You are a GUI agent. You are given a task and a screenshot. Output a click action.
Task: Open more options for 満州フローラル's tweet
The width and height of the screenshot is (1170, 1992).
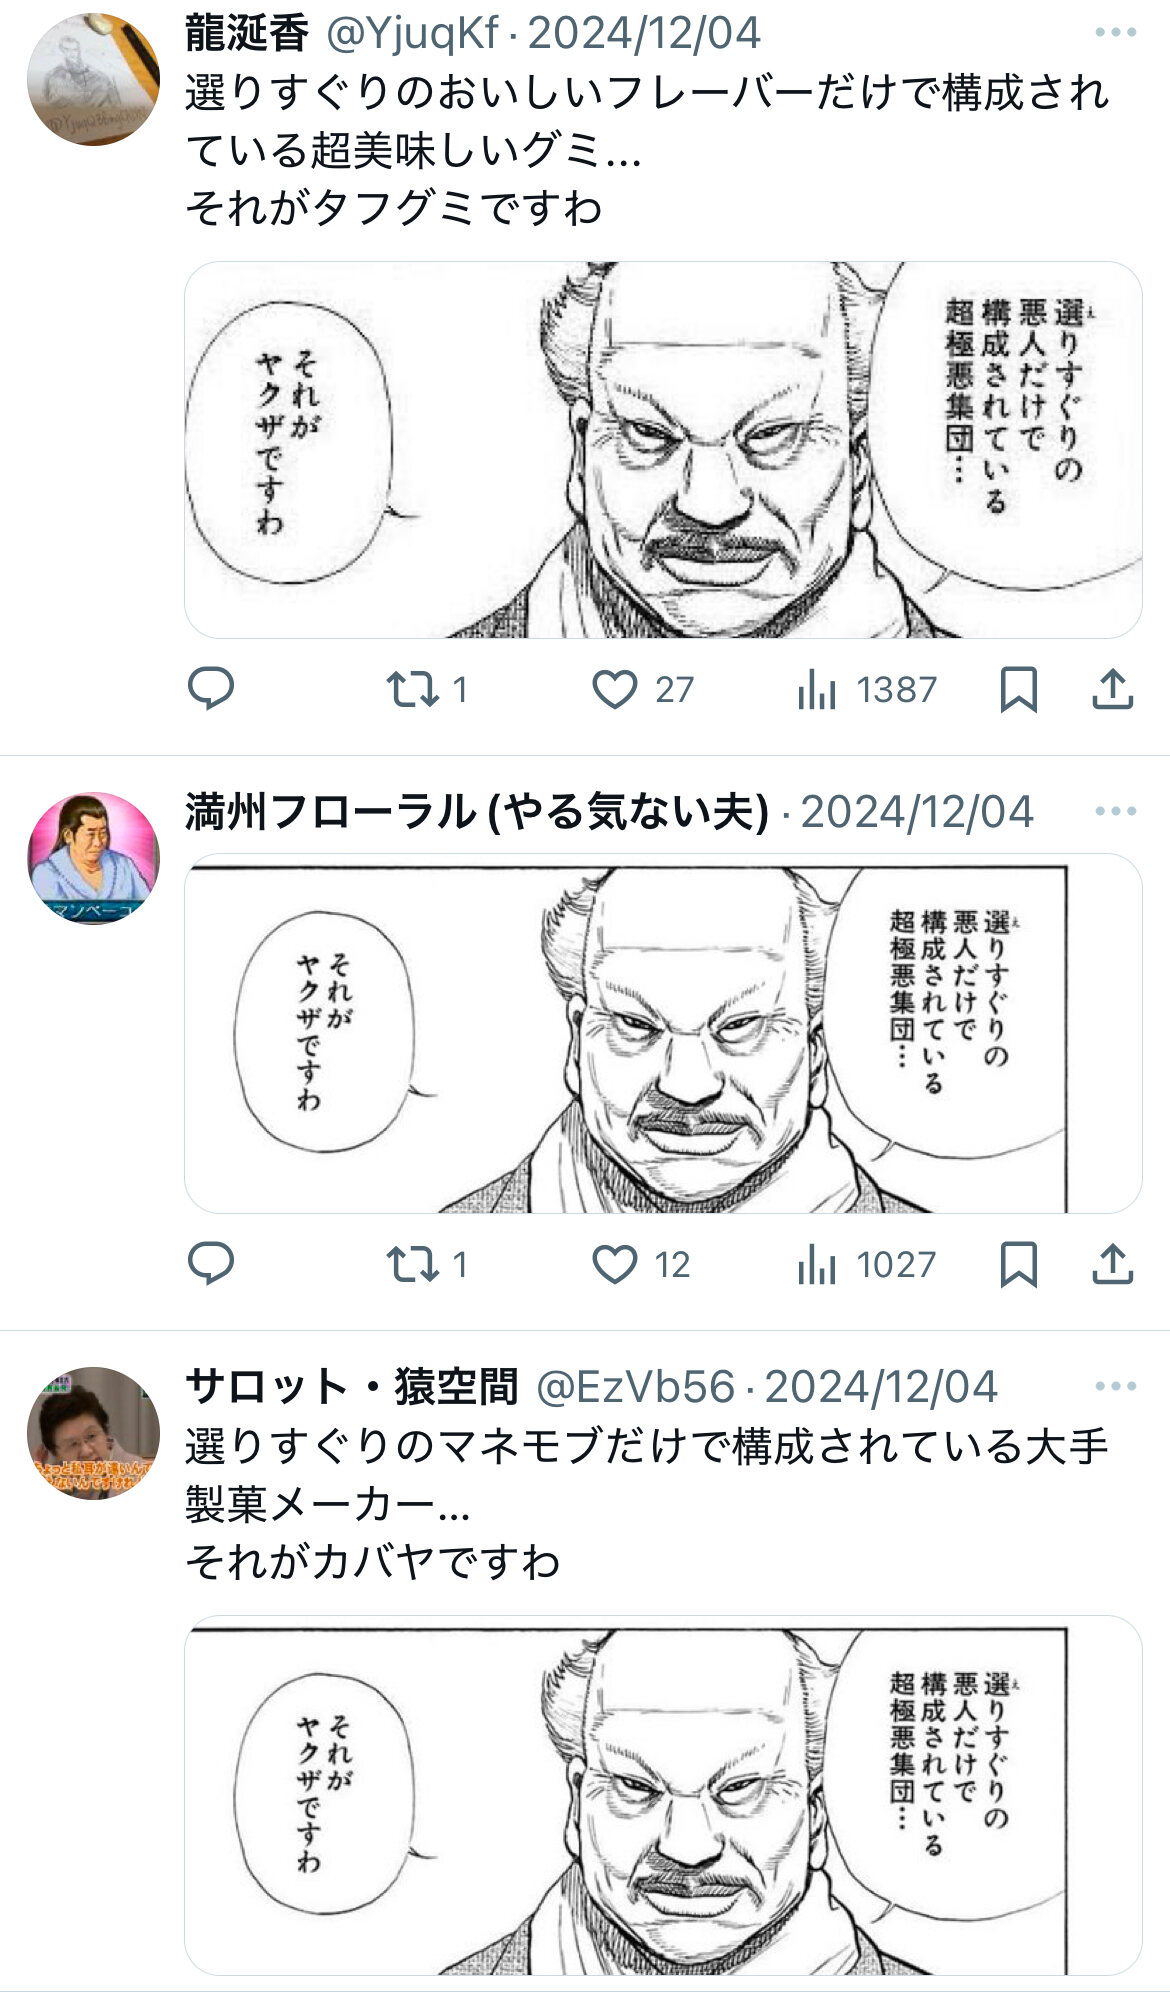[1115, 811]
